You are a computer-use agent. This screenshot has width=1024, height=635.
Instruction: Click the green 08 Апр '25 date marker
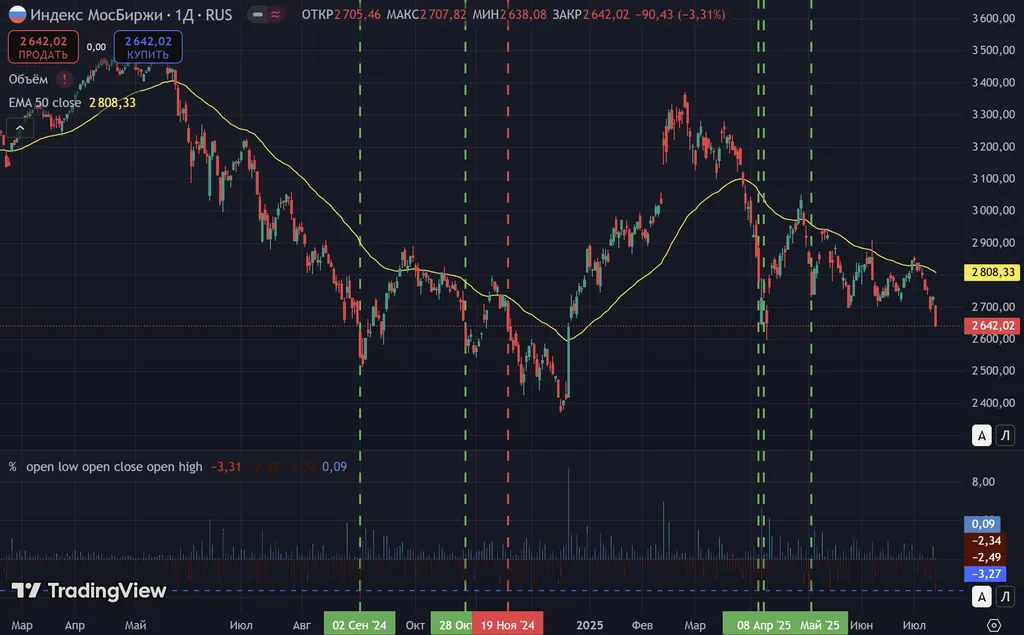[x=763, y=625]
